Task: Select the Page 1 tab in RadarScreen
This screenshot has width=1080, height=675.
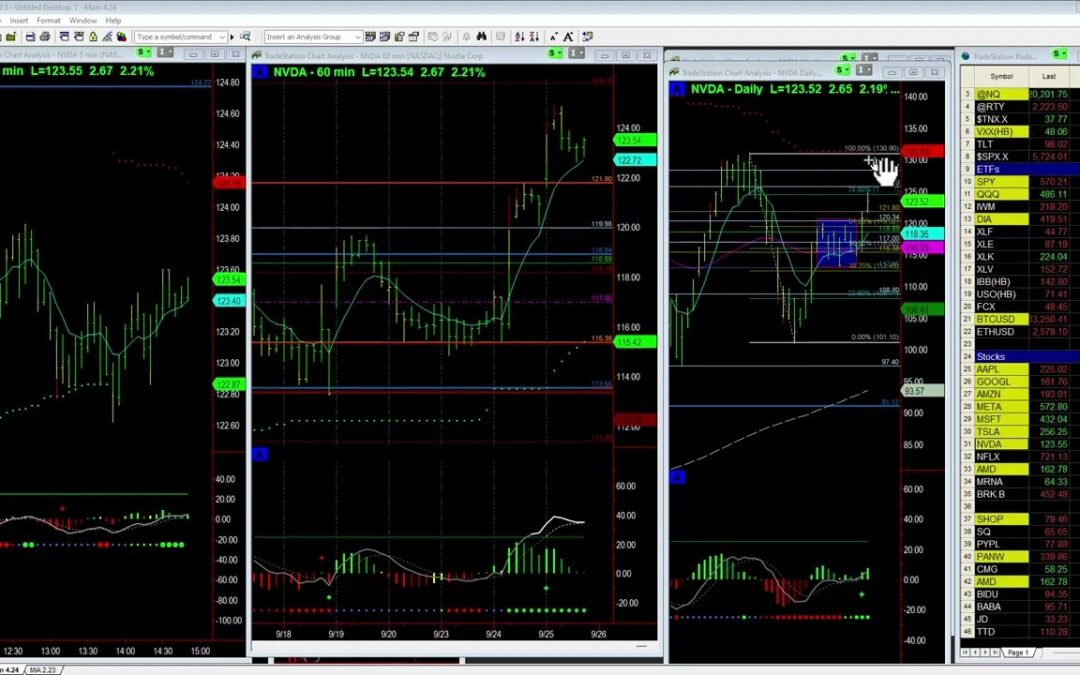Action: [x=1018, y=652]
